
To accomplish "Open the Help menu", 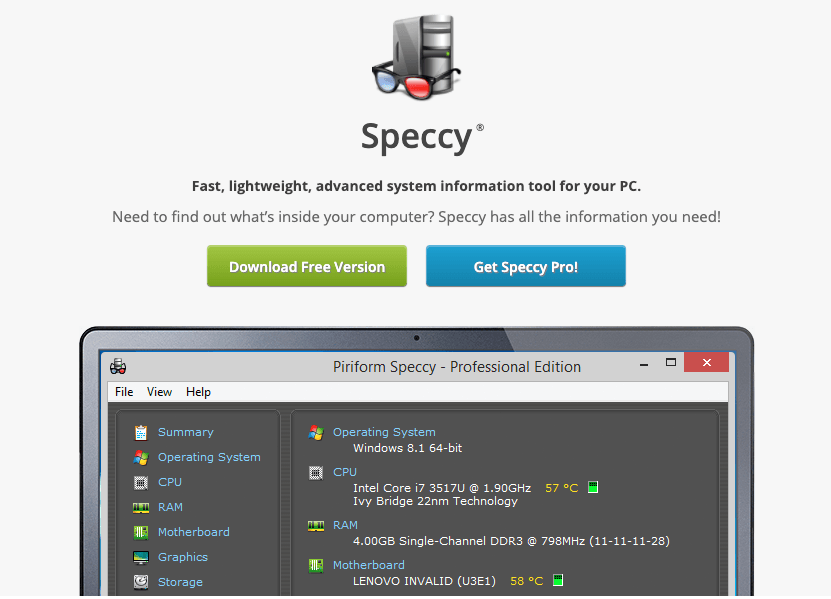I will (198, 392).
